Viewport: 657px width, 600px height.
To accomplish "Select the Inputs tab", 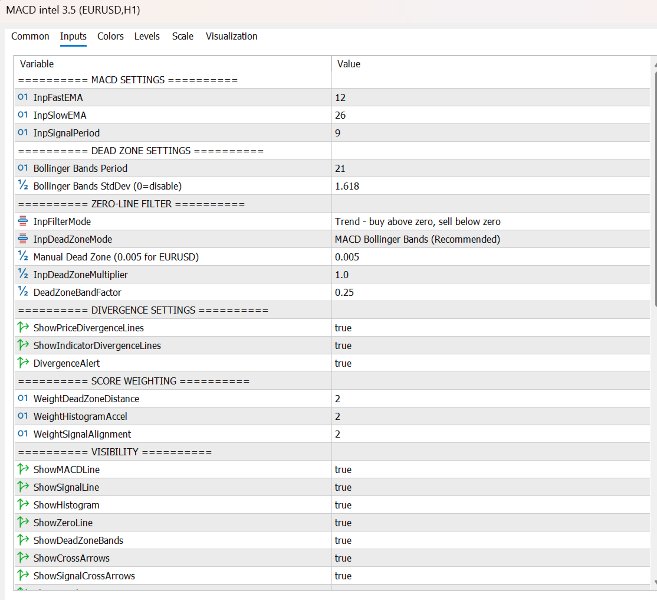I will (x=73, y=36).
